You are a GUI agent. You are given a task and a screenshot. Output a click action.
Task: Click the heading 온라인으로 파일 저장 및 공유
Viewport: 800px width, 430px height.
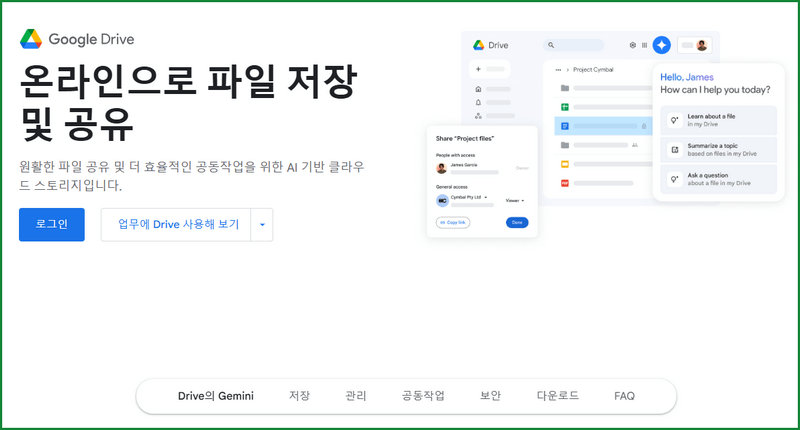(188, 102)
